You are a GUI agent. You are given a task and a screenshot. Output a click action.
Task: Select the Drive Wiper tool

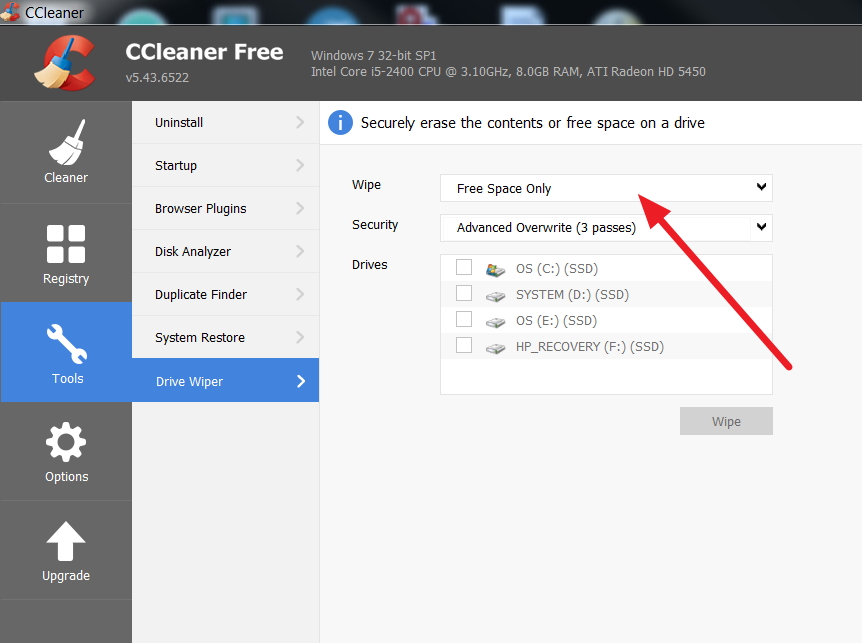(225, 380)
